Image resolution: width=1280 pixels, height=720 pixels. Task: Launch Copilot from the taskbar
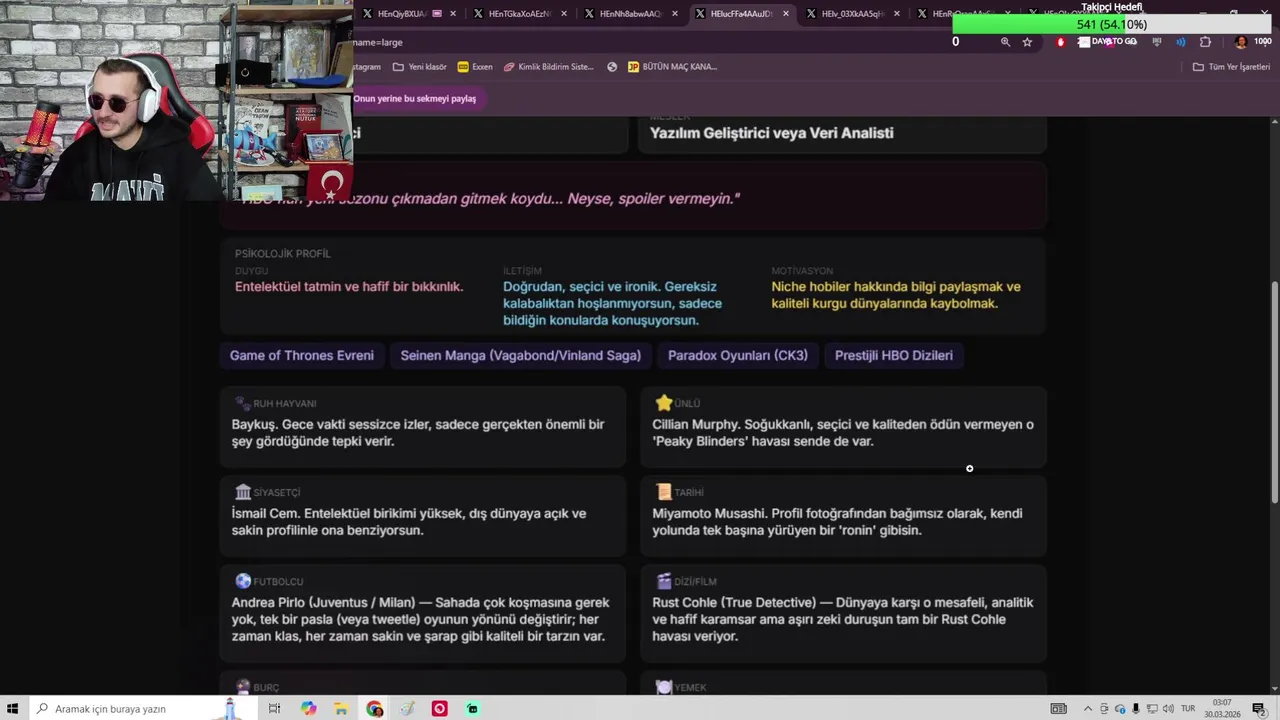tap(308, 709)
